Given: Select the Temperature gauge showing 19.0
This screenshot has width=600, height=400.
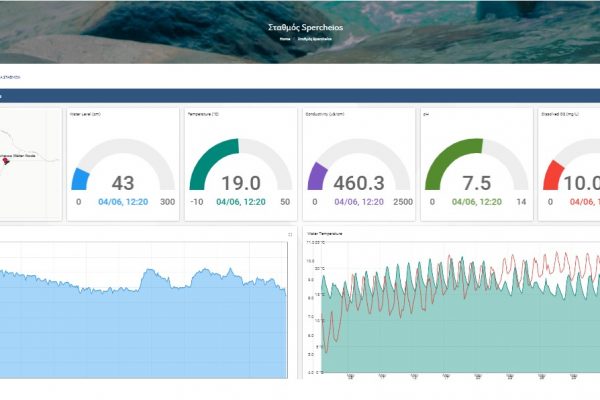Looking at the screenshot, I should click(241, 165).
